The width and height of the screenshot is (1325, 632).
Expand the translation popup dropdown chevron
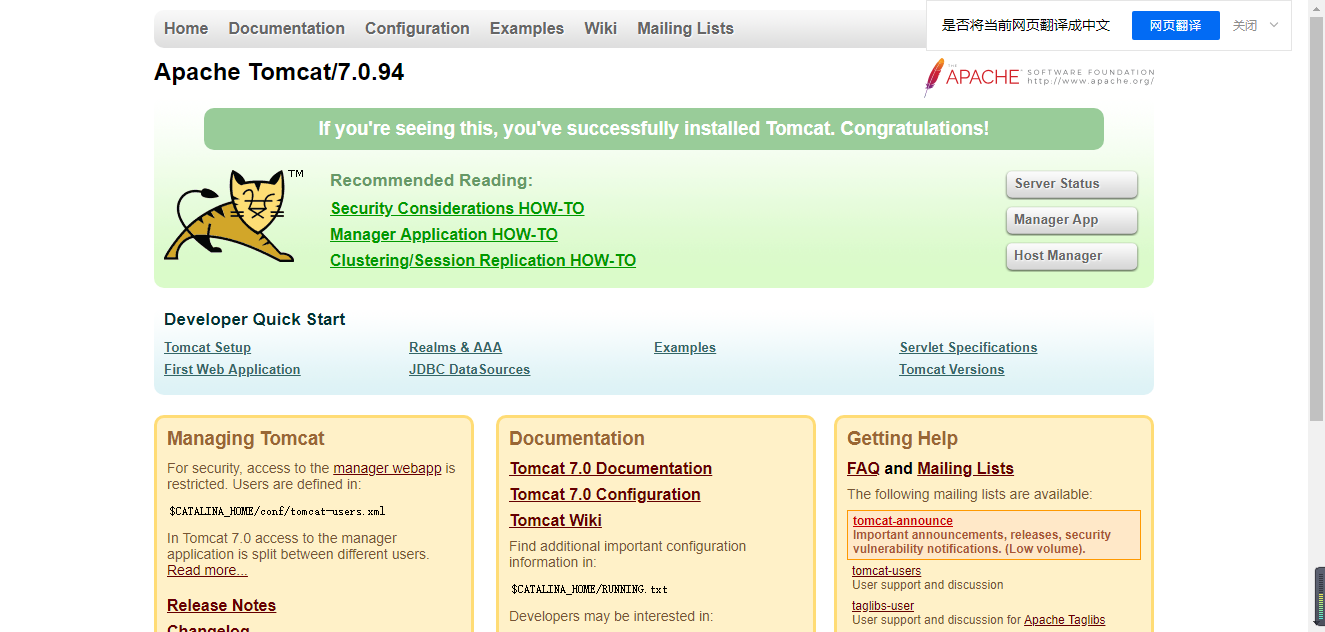[x=1273, y=25]
